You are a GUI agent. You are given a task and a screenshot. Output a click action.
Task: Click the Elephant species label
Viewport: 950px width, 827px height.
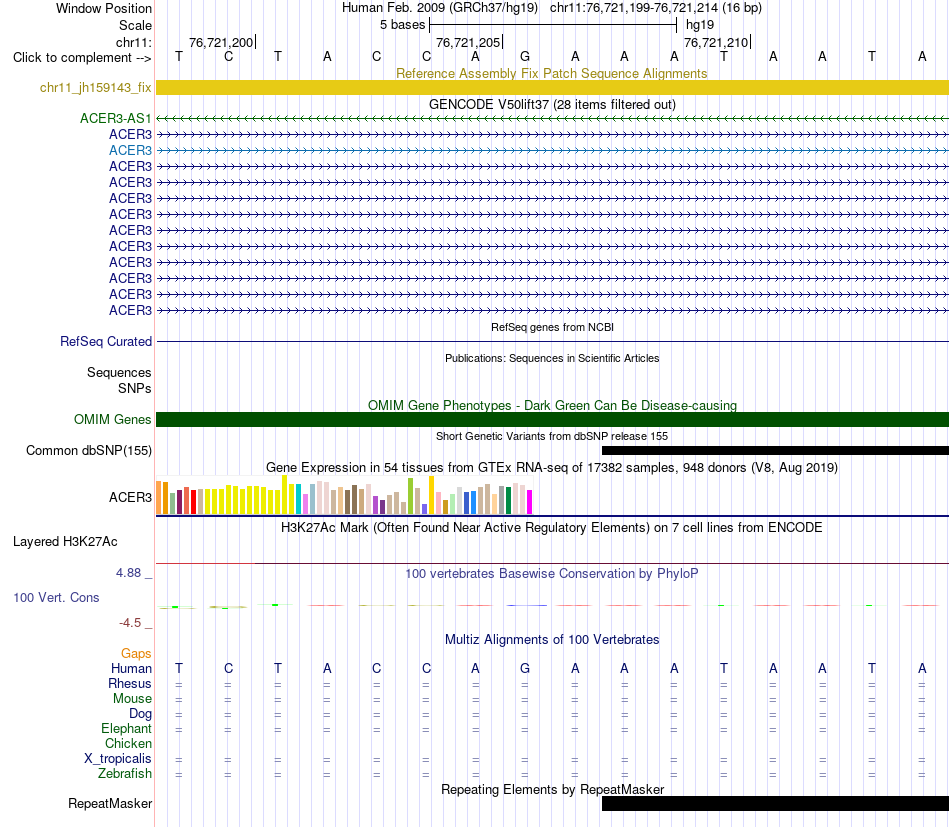(126, 729)
